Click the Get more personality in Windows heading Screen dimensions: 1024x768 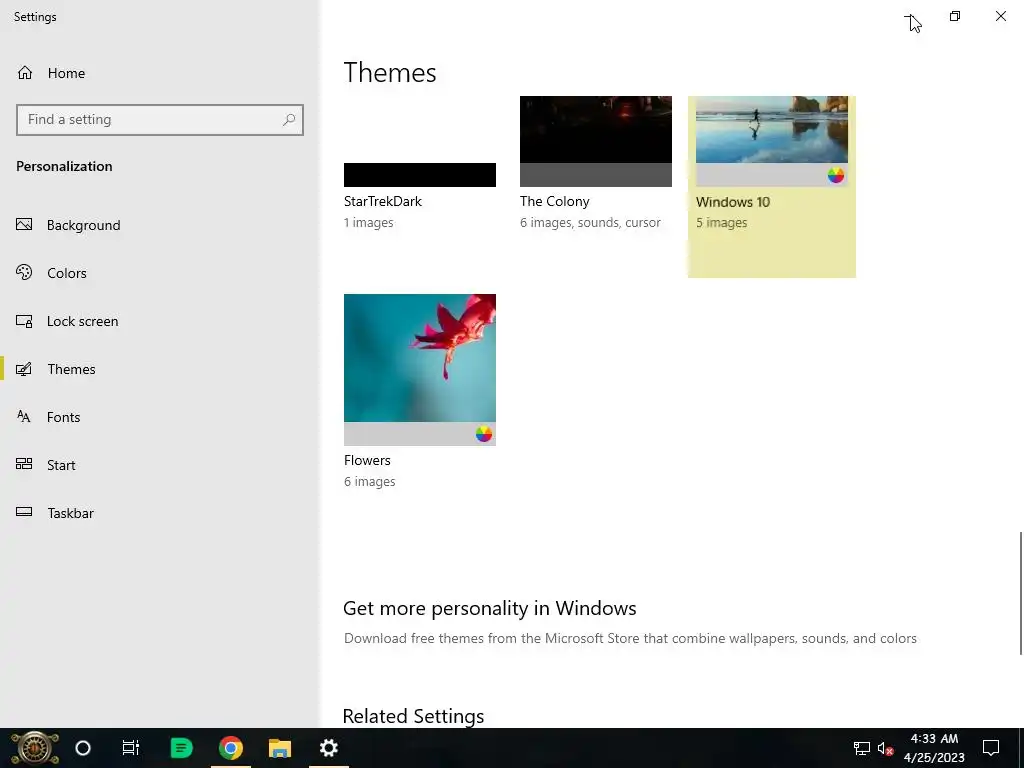point(489,608)
